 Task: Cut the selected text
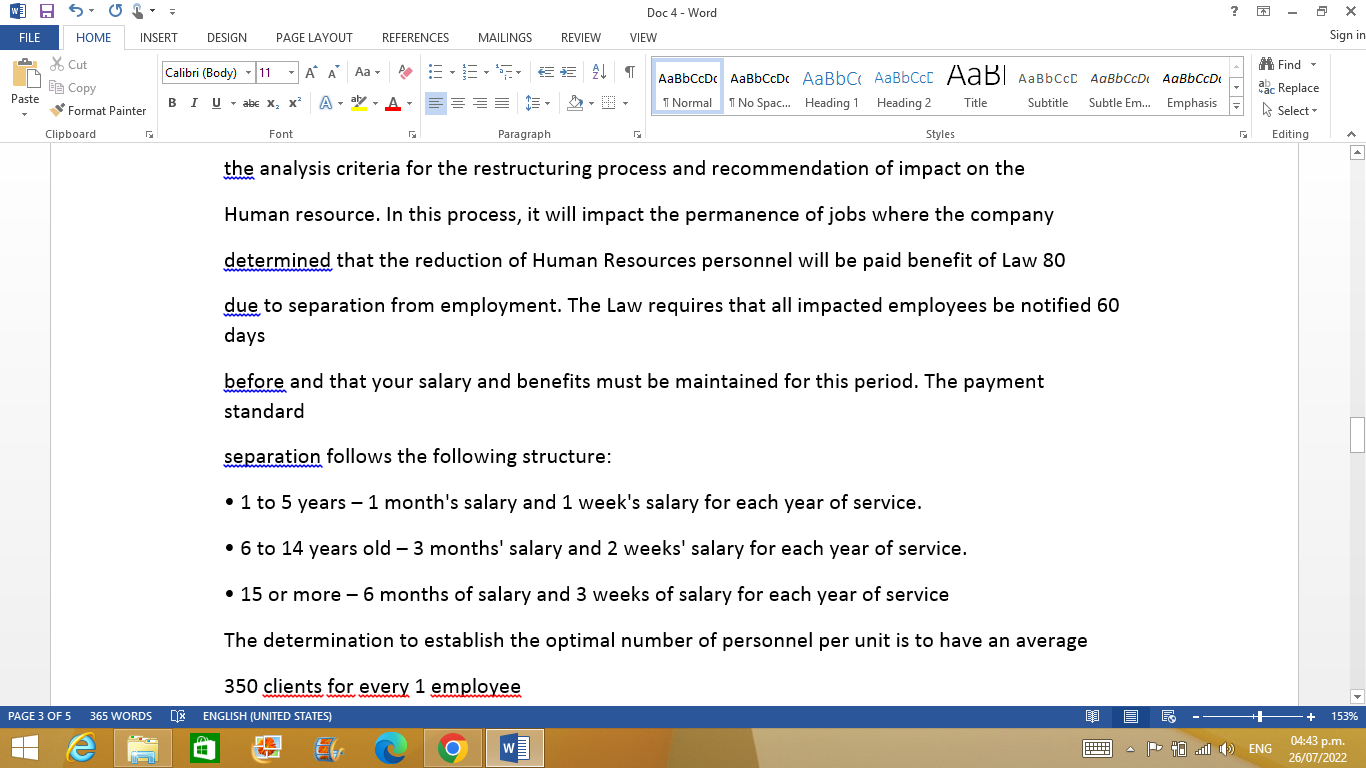tap(69, 64)
